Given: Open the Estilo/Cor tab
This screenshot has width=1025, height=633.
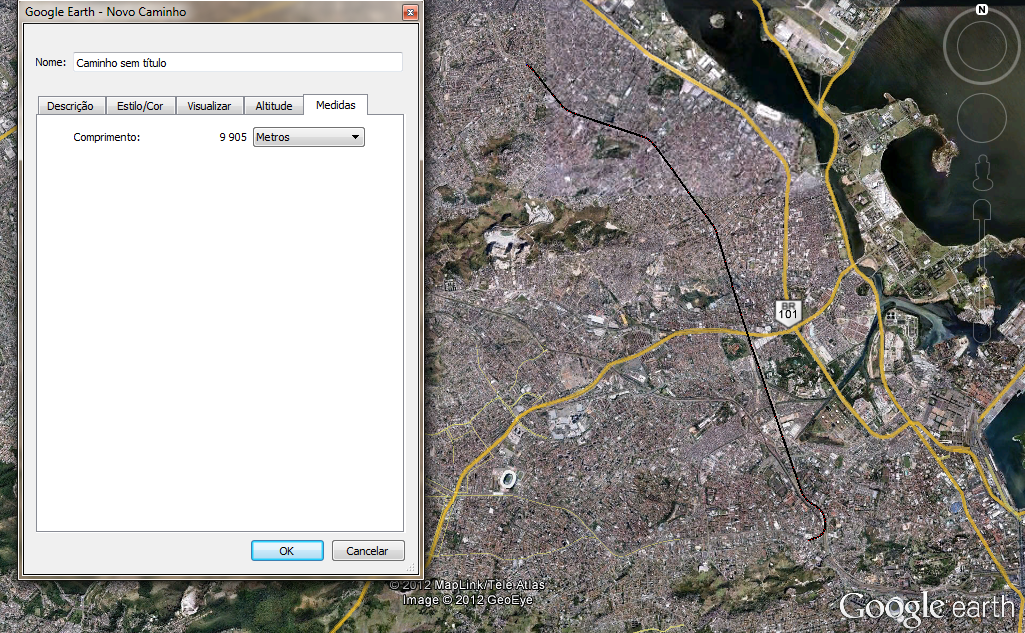Looking at the screenshot, I should (x=140, y=106).
